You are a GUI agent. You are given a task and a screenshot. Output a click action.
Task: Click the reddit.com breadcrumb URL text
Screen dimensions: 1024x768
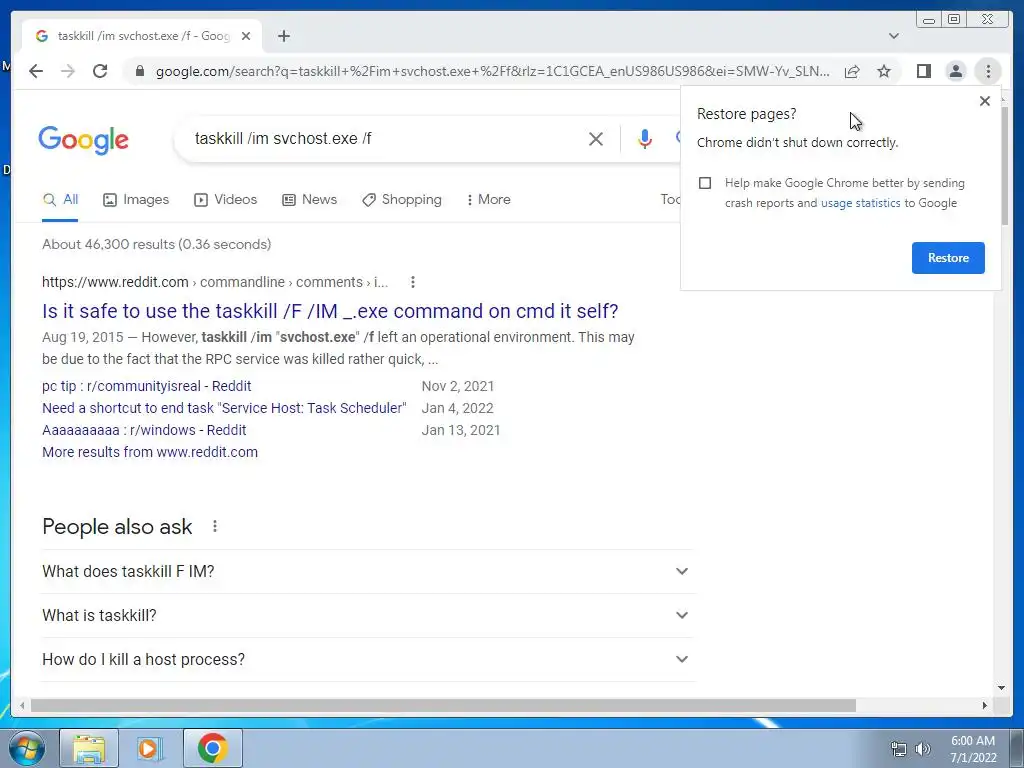pos(215,282)
